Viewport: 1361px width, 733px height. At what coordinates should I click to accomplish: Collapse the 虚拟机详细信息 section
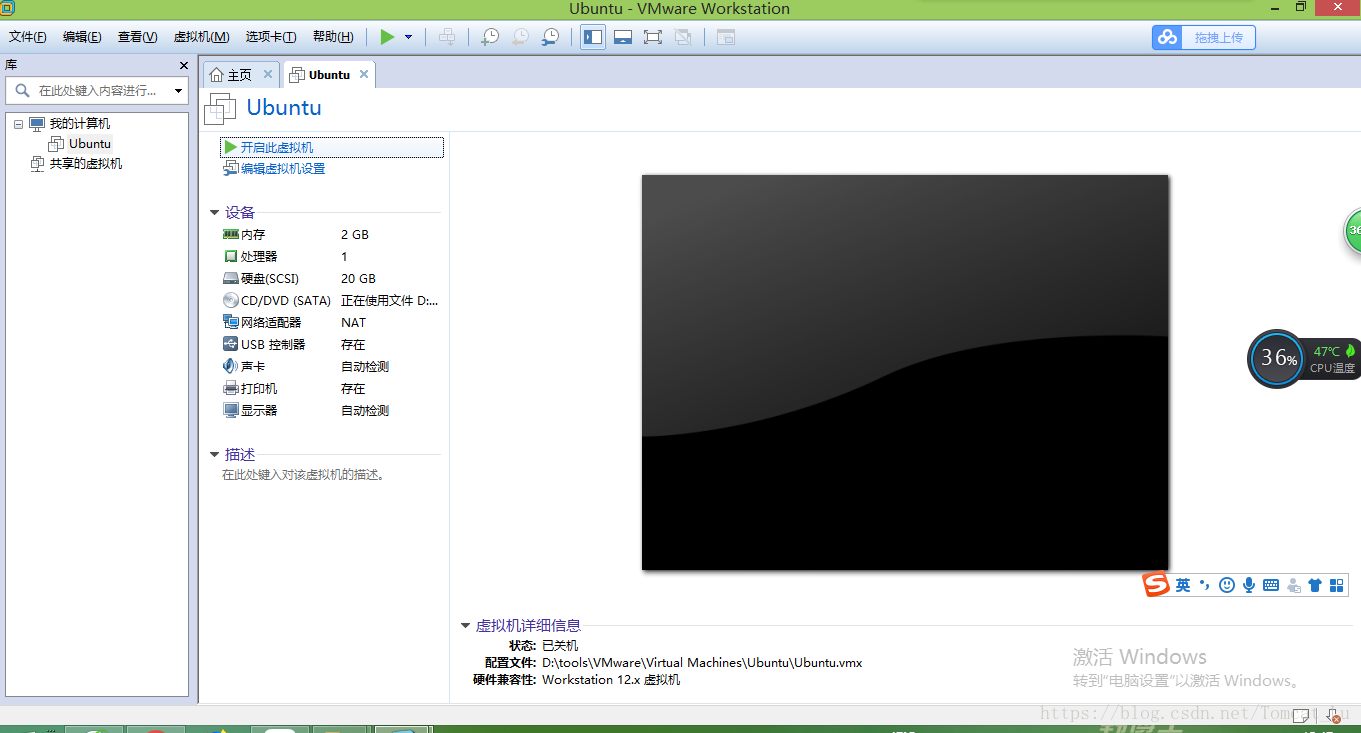click(465, 626)
